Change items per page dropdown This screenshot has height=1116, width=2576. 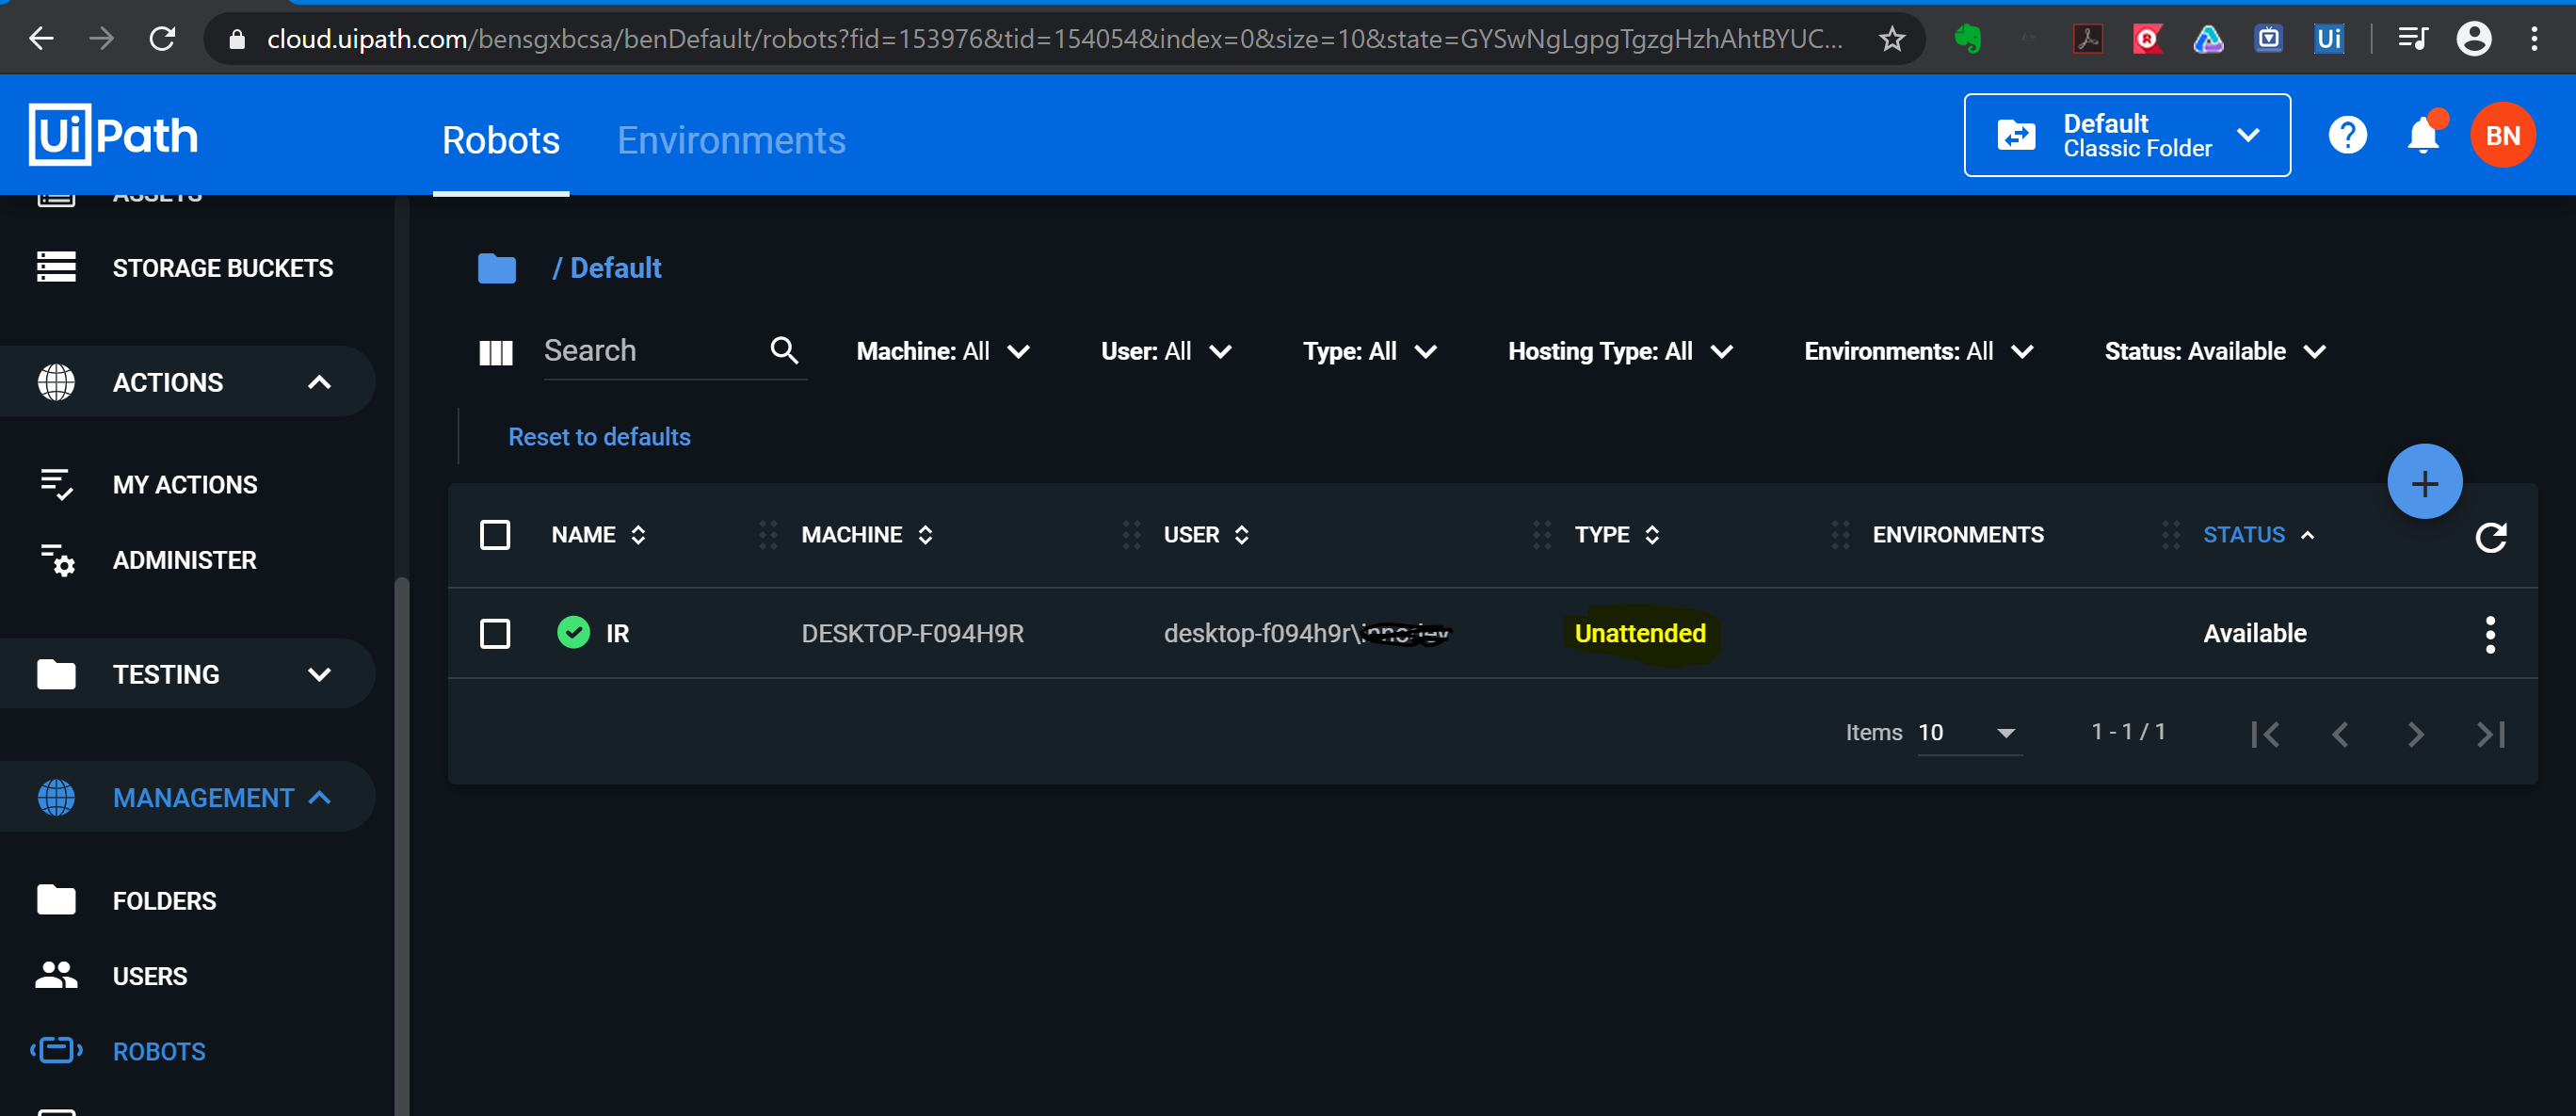[x=1969, y=733]
